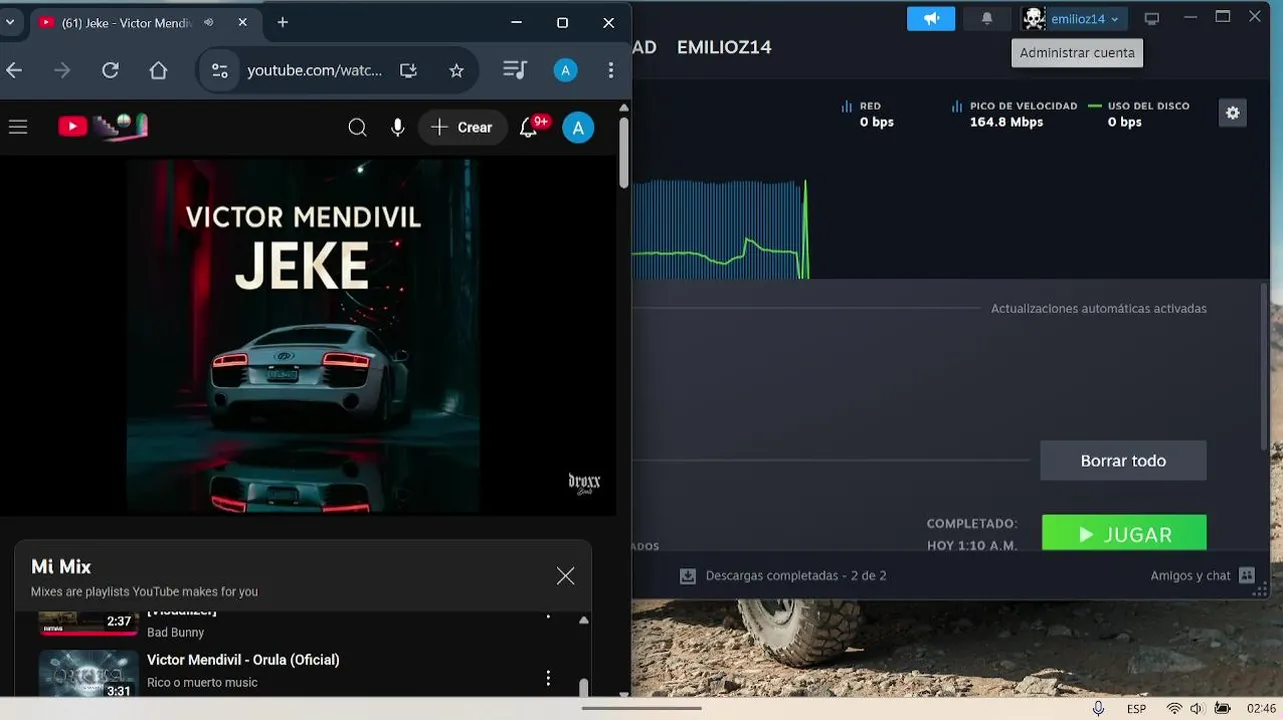Close the Mi Mix playlist panel
The height and width of the screenshot is (720, 1283).
[565, 576]
